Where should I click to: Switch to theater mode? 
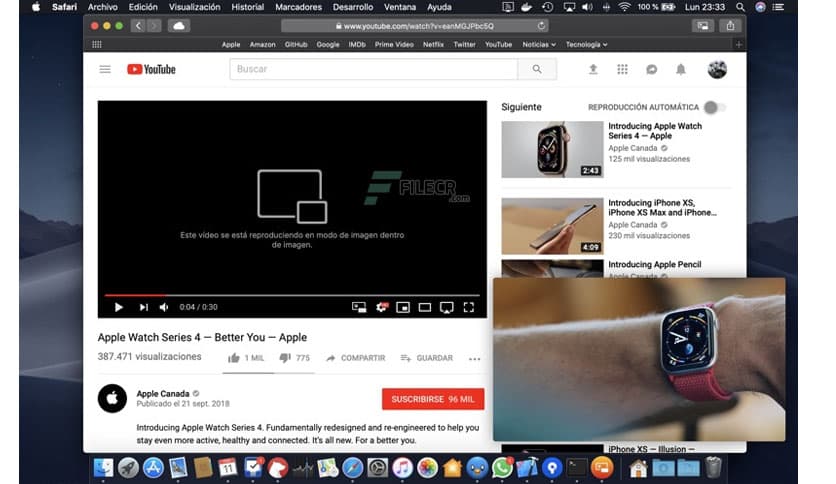[425, 307]
